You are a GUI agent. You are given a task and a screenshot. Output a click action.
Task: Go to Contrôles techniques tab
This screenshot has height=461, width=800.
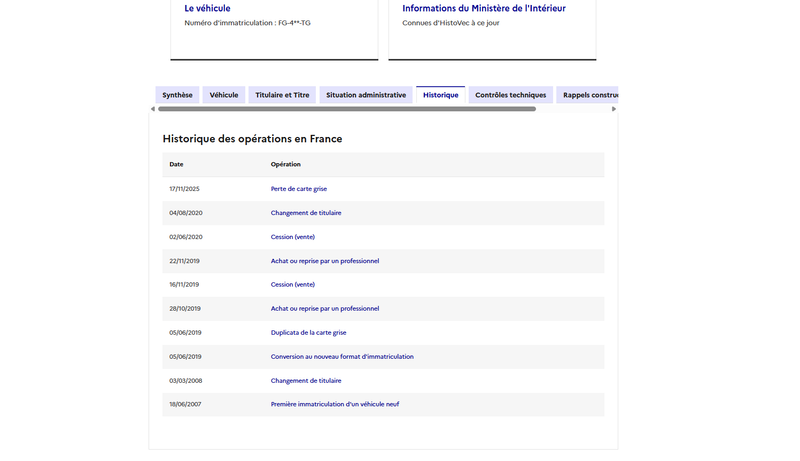point(511,95)
